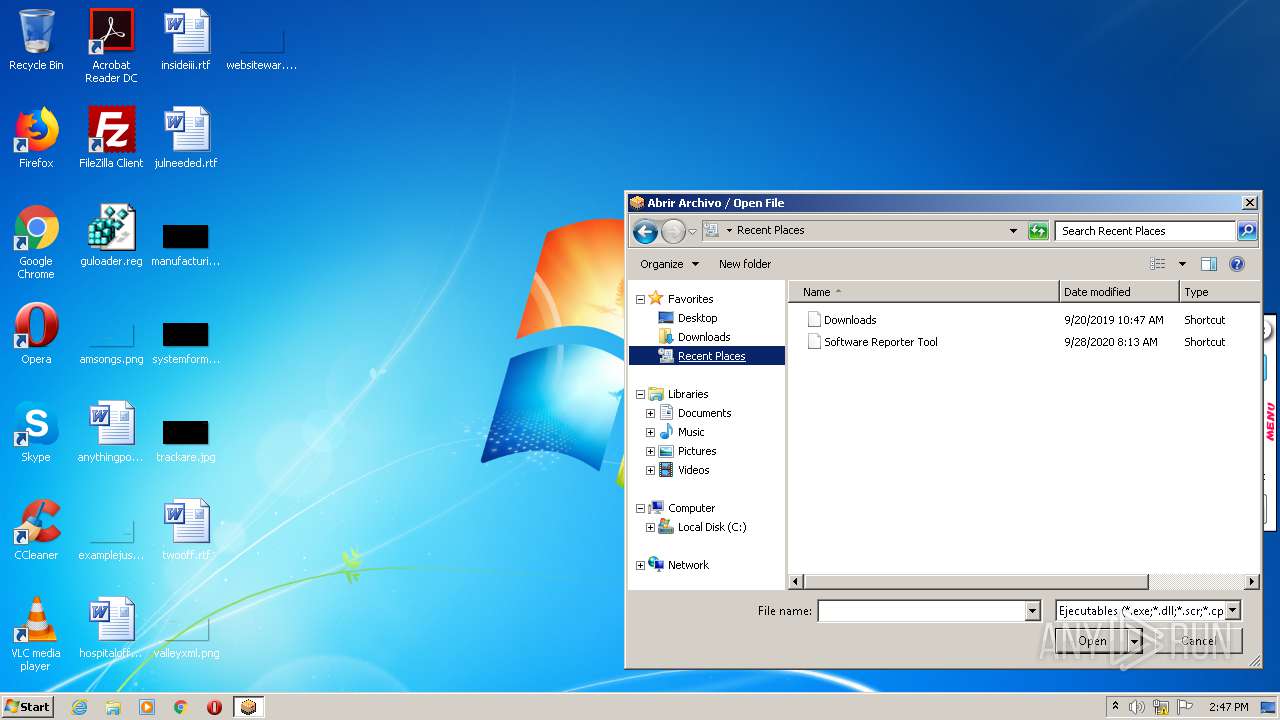Select Downloads under Favorites
Screen dimensions: 1280x720
tap(704, 337)
